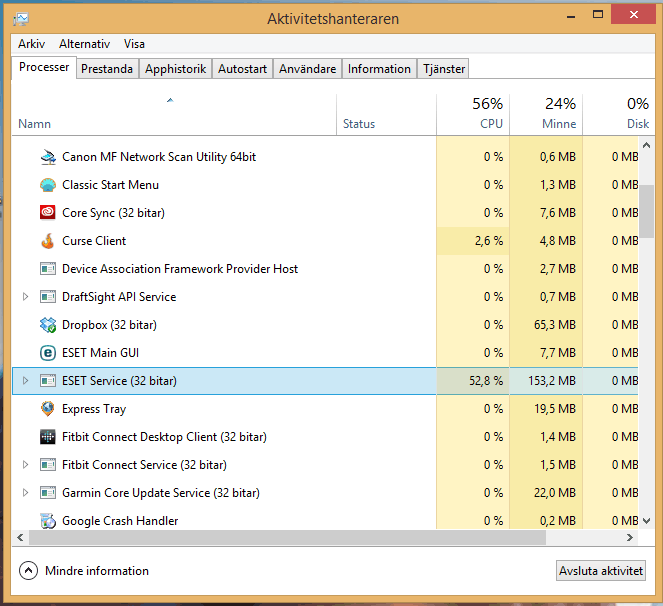Switch to the Prestanda tab
The height and width of the screenshot is (606, 663).
pyautogui.click(x=107, y=69)
